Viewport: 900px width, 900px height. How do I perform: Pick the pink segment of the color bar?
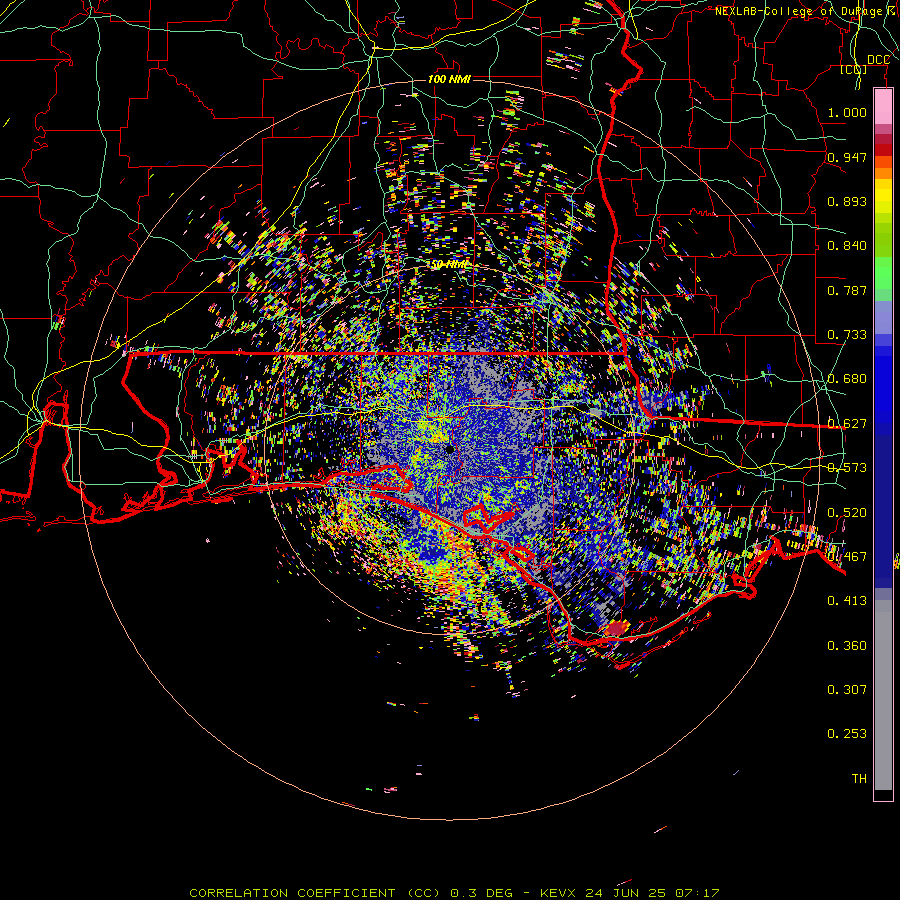(x=883, y=107)
